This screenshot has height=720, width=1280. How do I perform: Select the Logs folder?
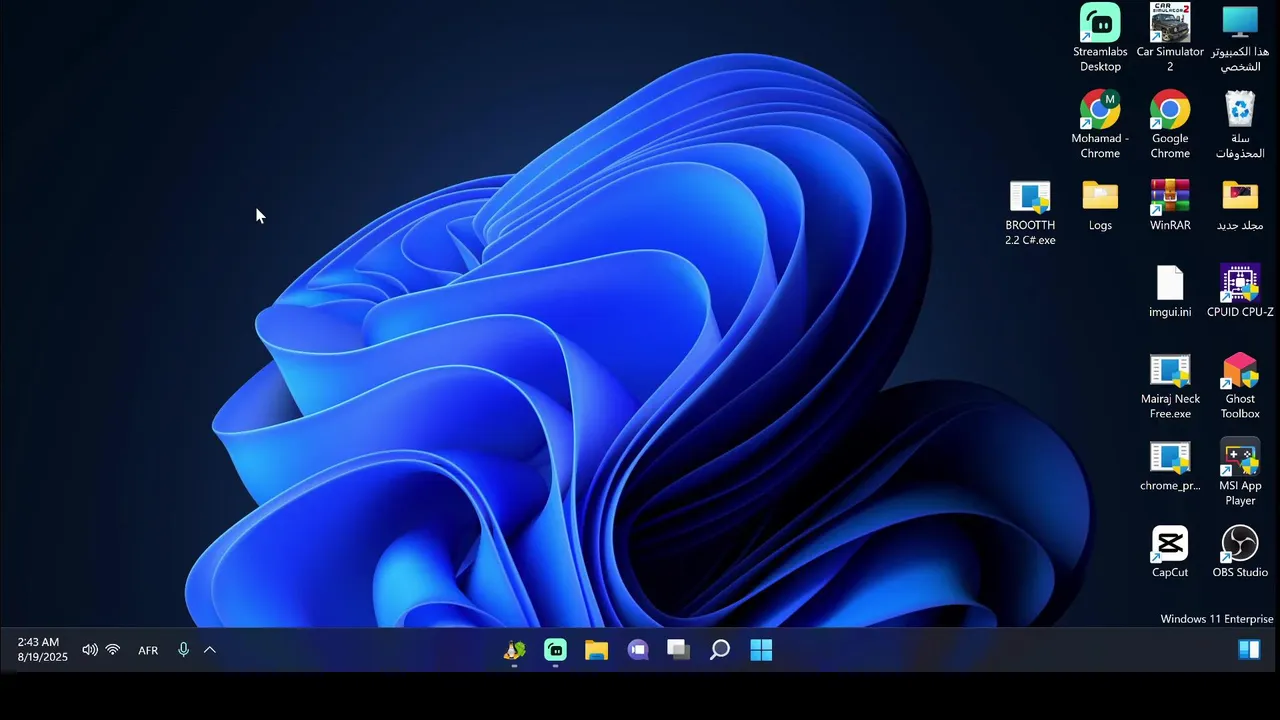(x=1100, y=205)
